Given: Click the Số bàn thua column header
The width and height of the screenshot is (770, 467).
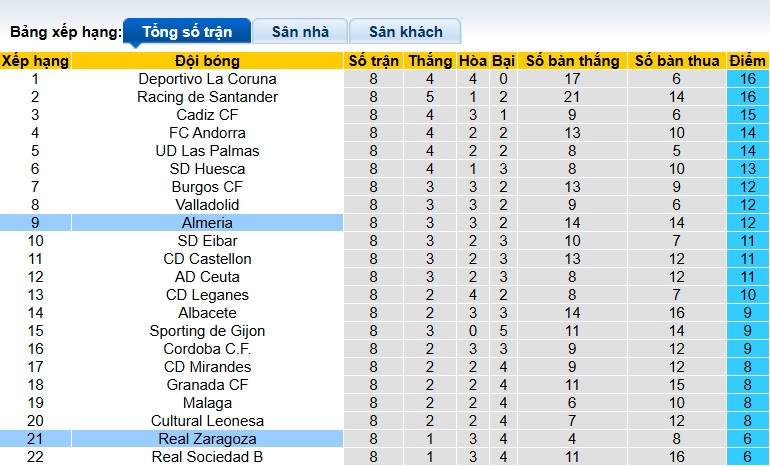Looking at the screenshot, I should (677, 61).
